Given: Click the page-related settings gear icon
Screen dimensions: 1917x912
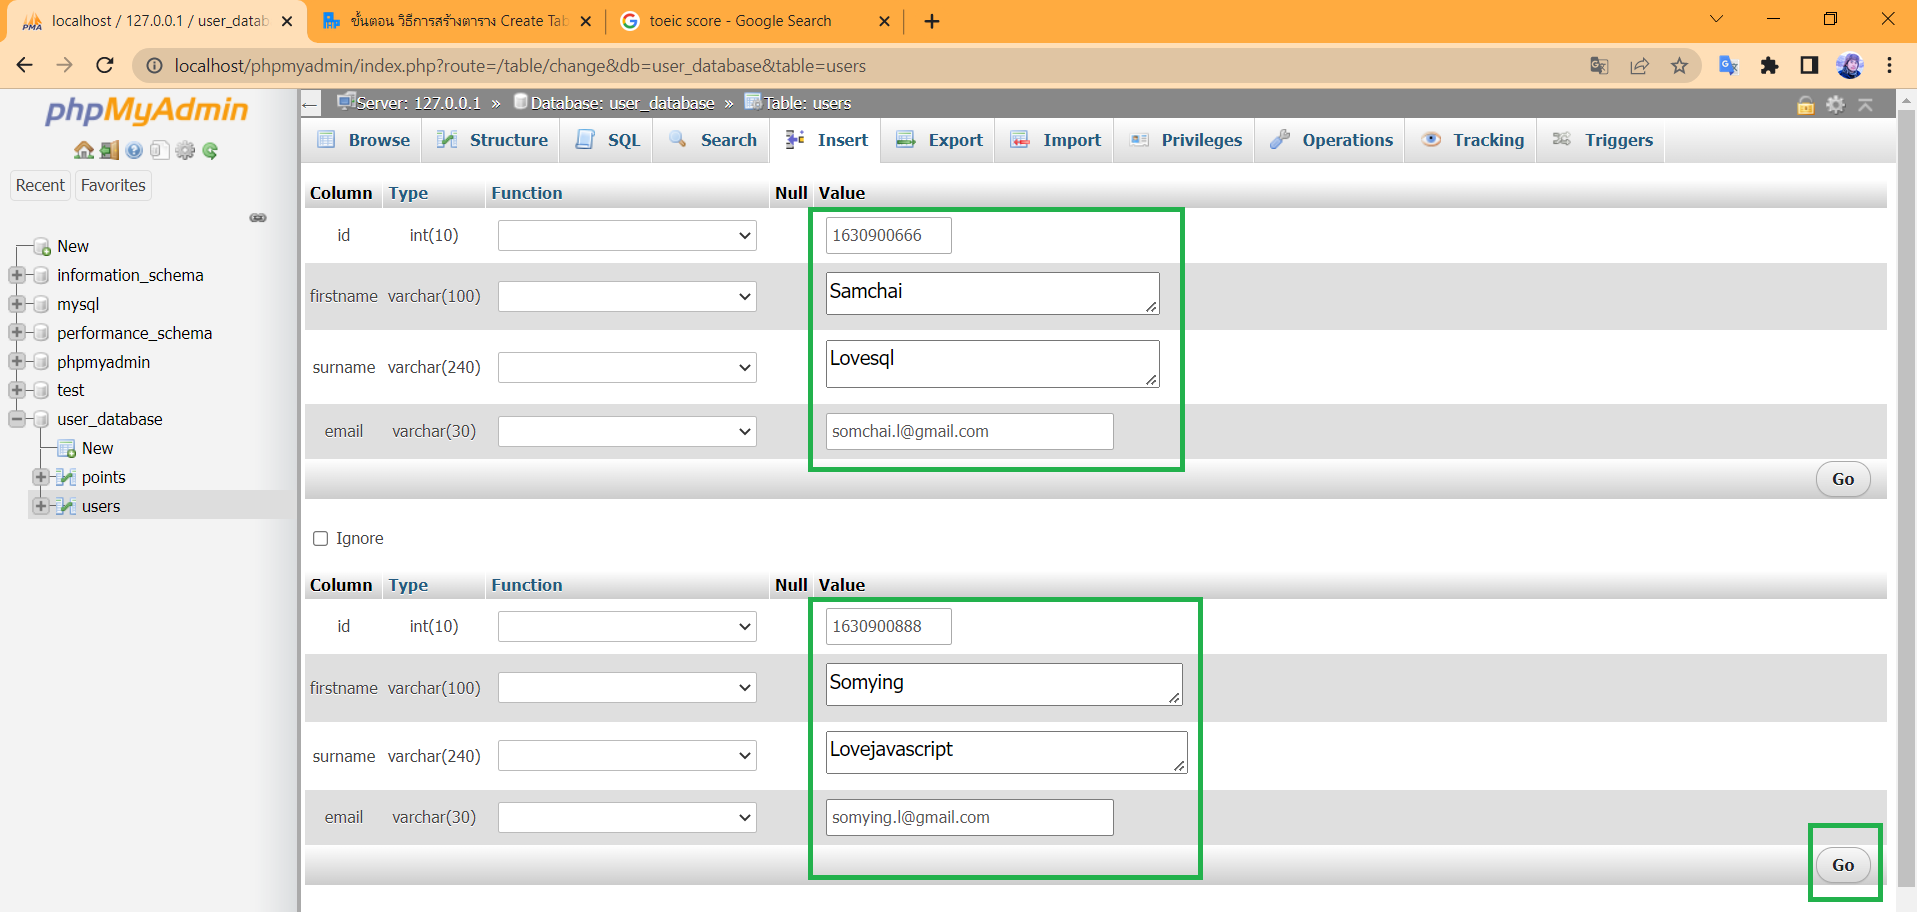Looking at the screenshot, I should (1835, 104).
